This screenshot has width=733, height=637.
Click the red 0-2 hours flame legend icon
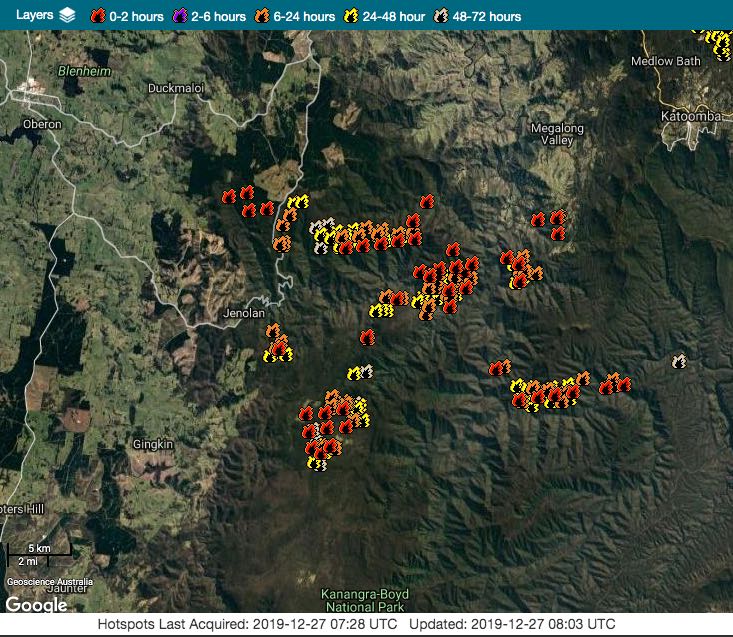[x=98, y=16]
